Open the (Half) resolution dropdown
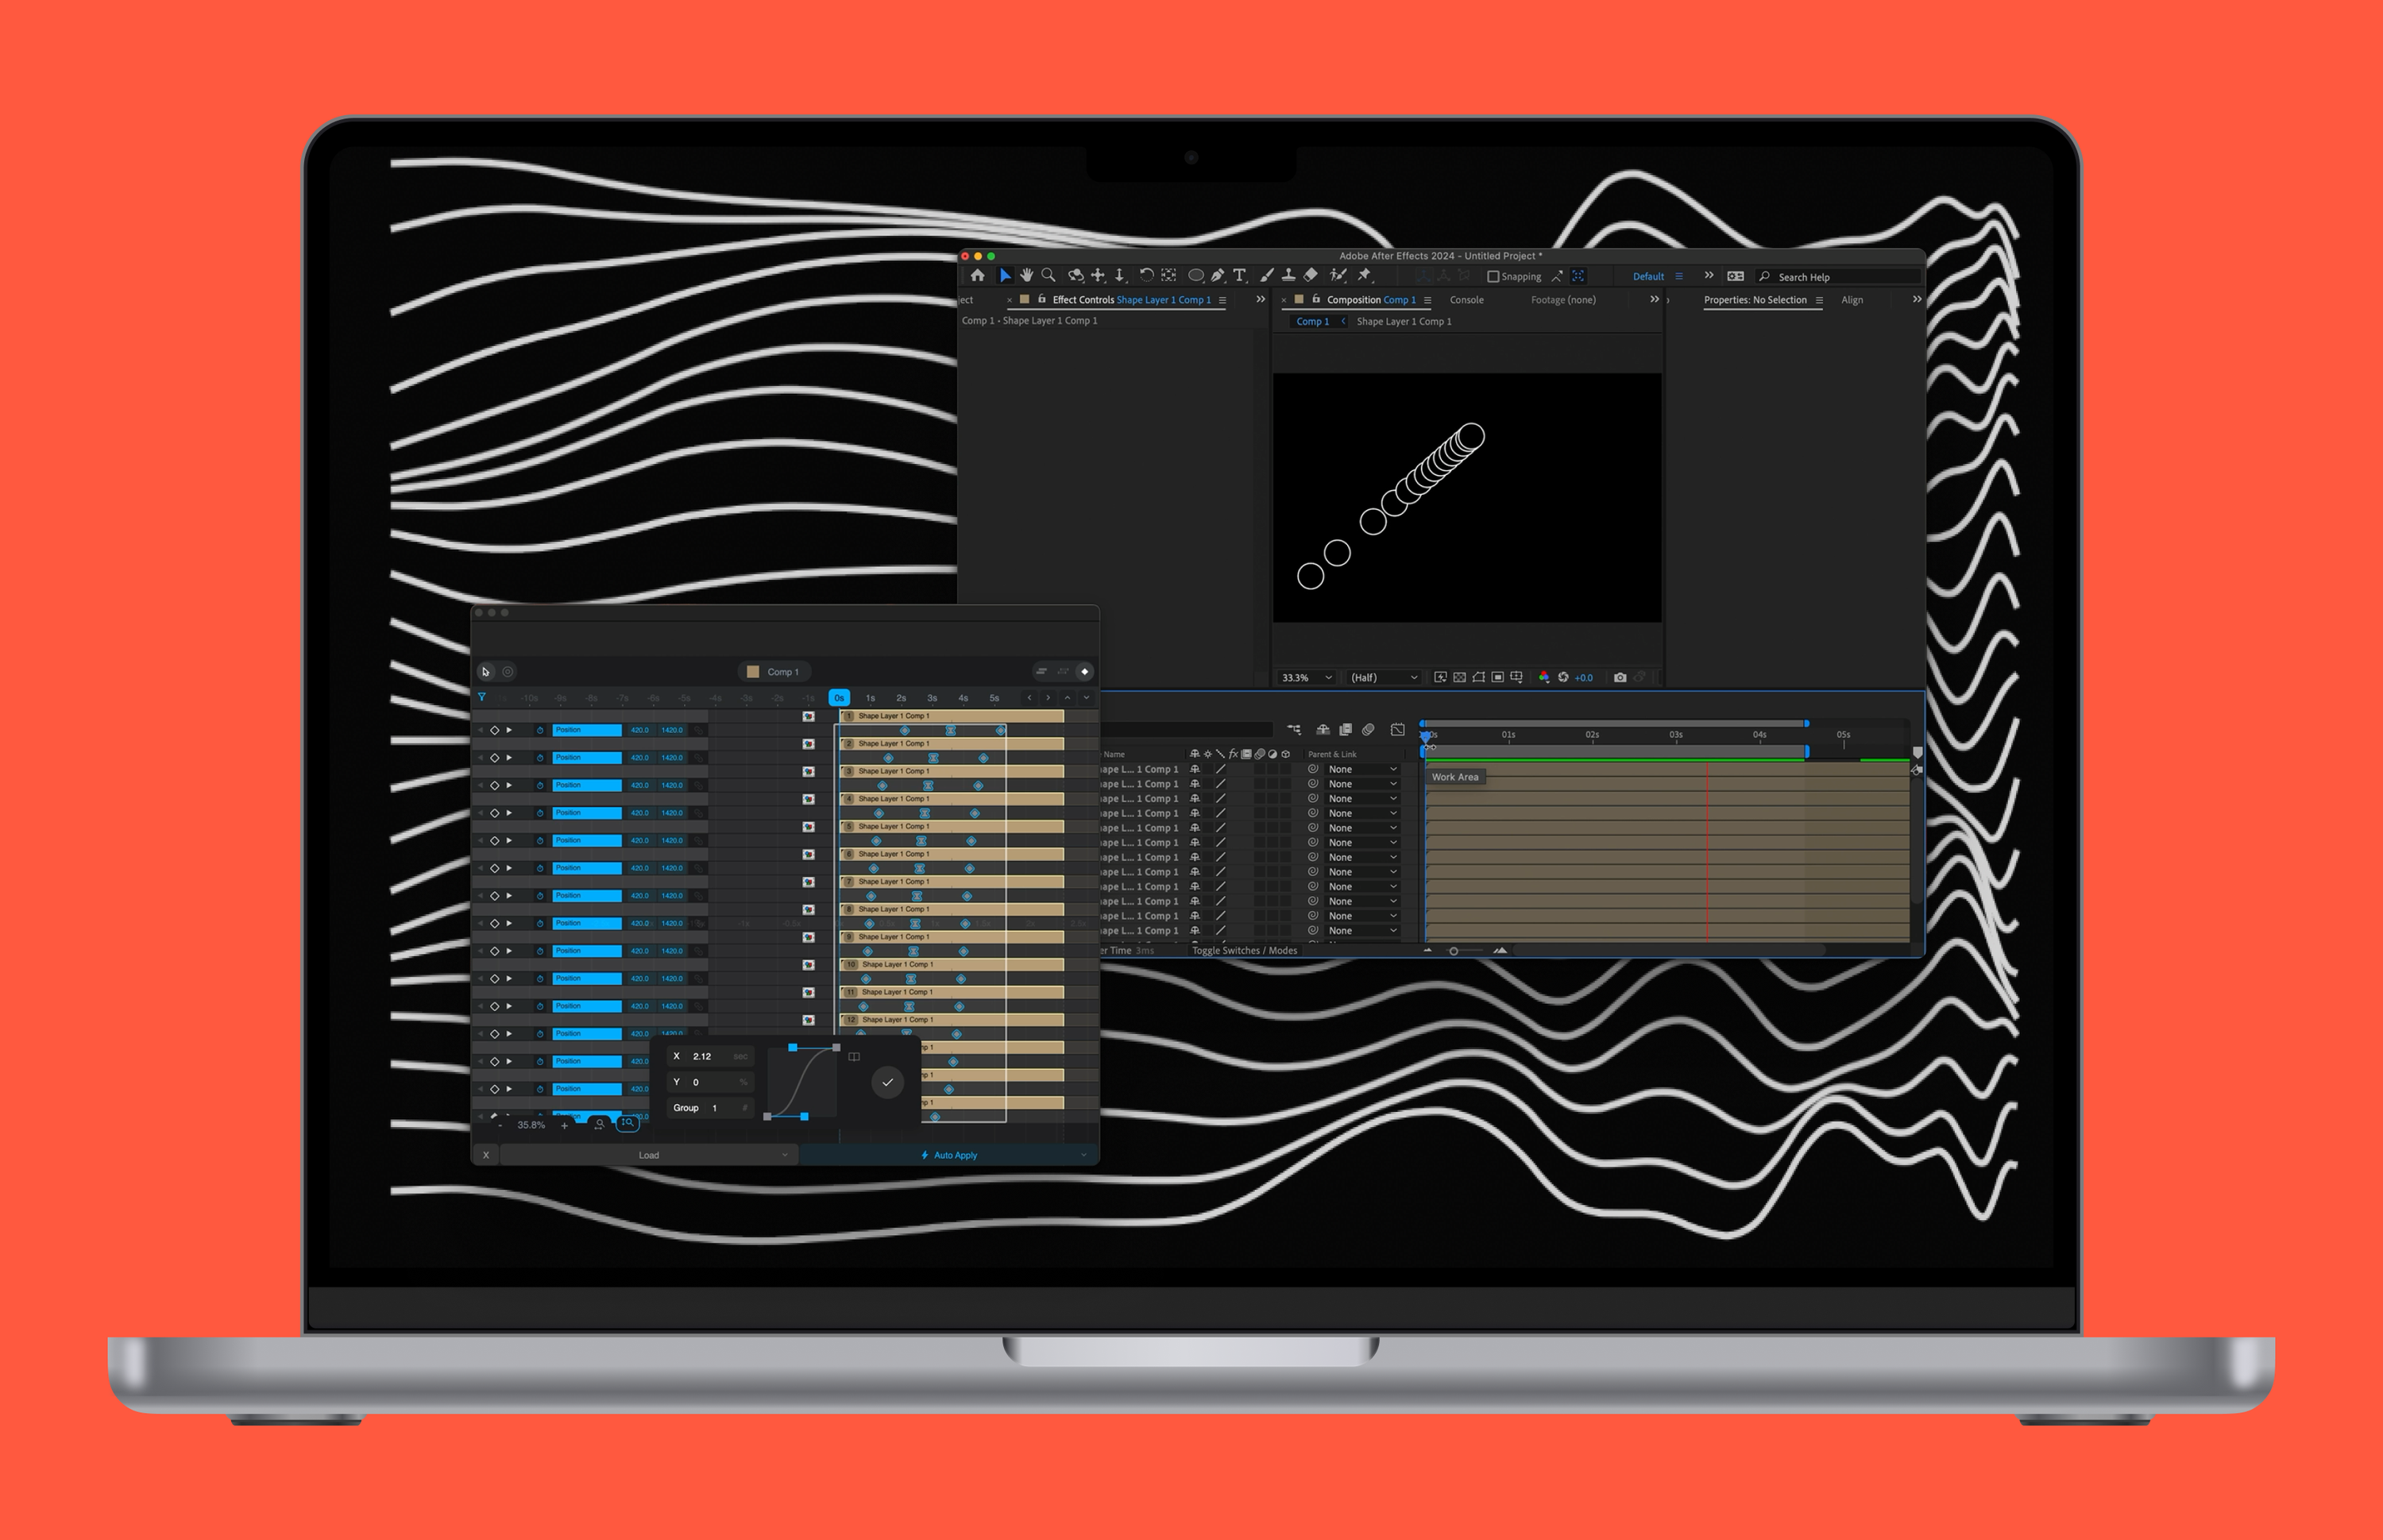Viewport: 2383px width, 1540px height. tap(1383, 678)
